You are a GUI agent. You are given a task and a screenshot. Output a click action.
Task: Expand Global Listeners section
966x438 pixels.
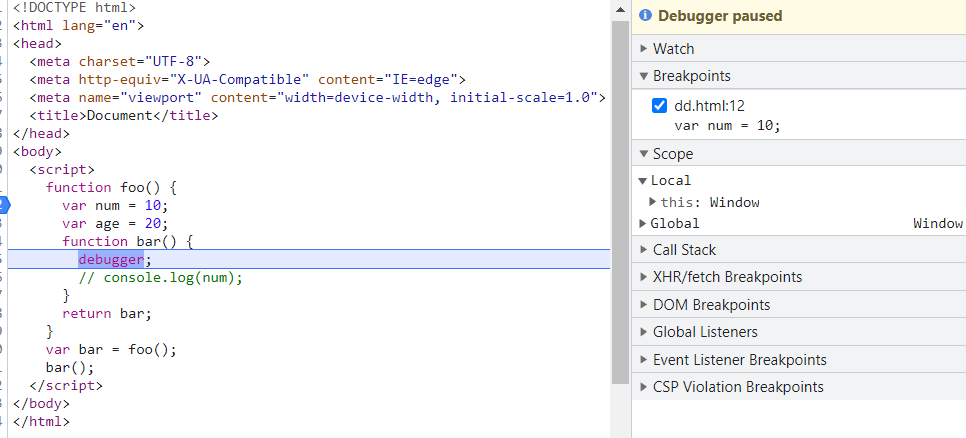point(798,331)
